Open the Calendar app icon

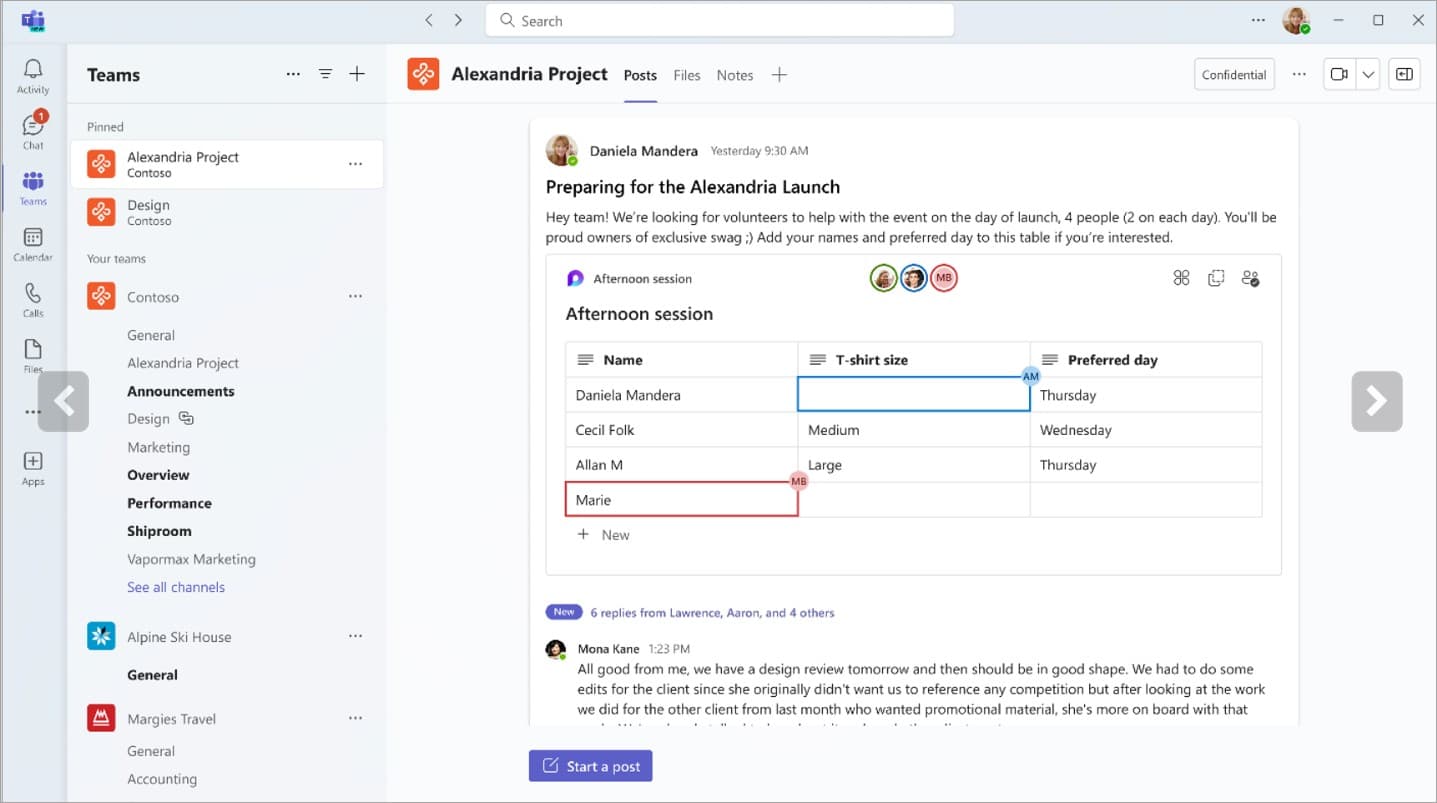[x=33, y=237]
